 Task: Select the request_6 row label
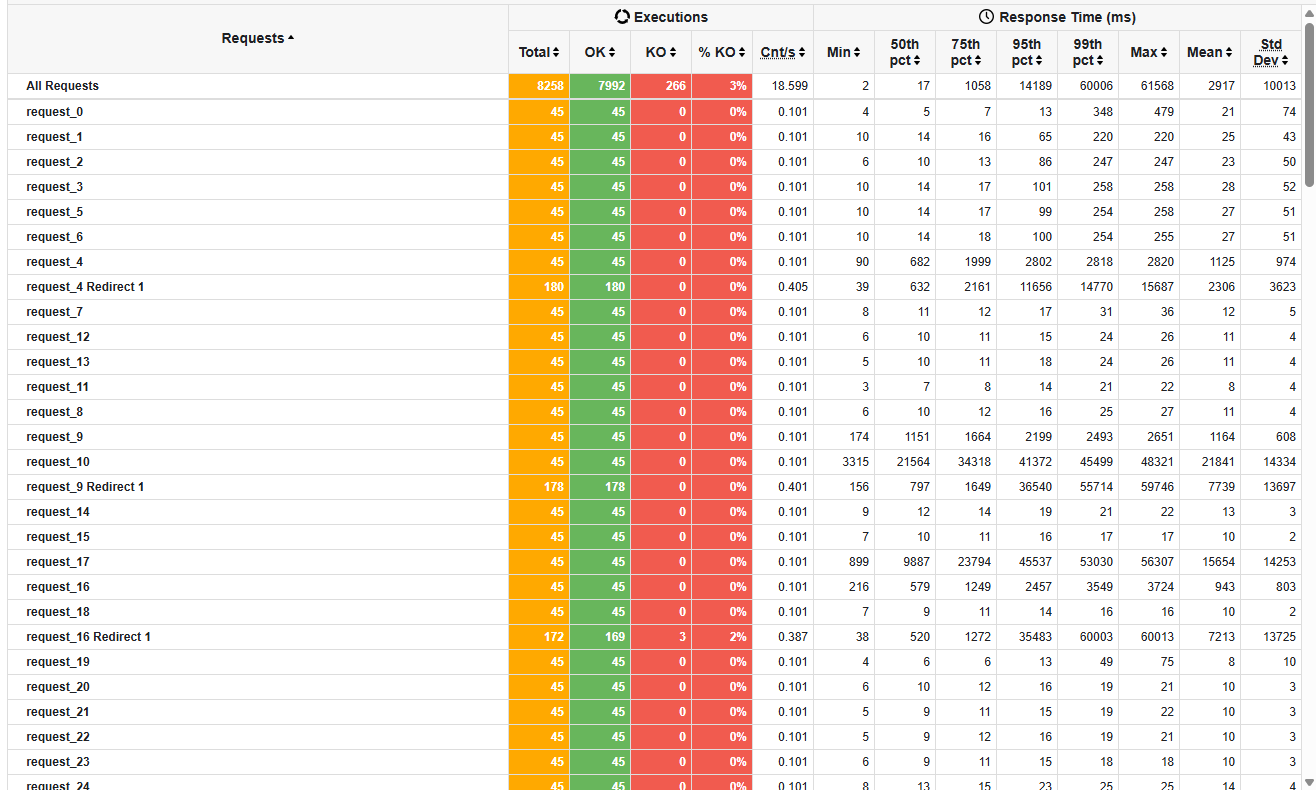[x=54, y=237]
